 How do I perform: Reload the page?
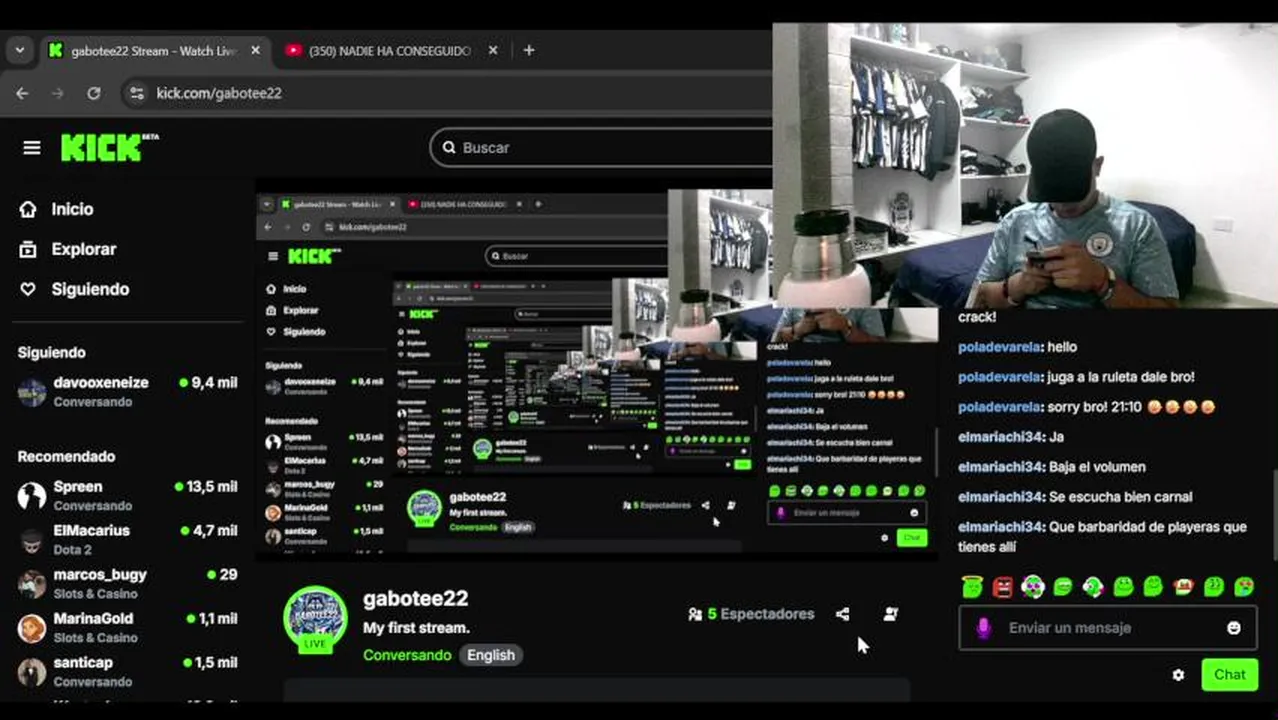[94, 93]
